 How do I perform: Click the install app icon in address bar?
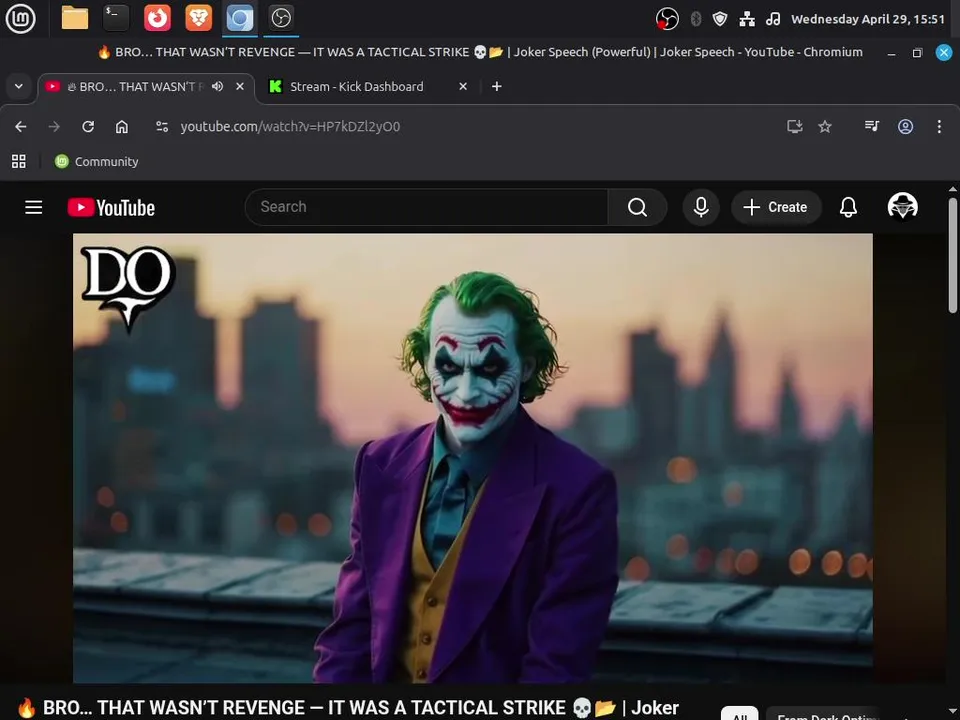(x=795, y=127)
